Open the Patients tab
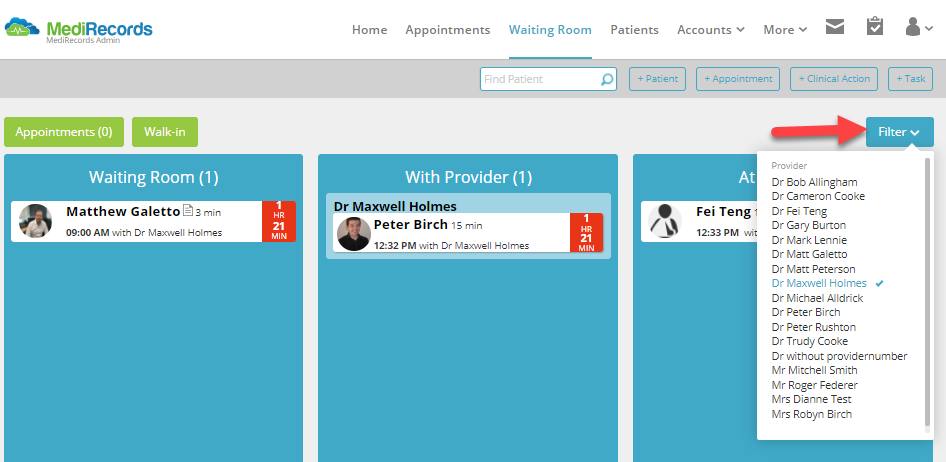 (x=635, y=30)
